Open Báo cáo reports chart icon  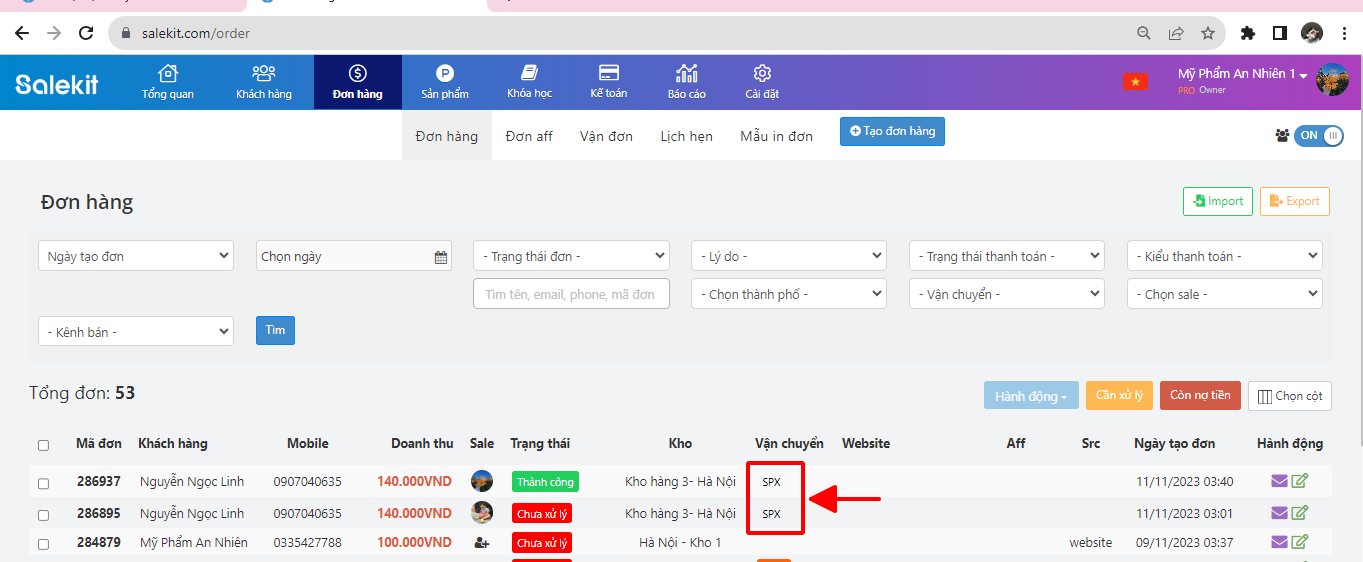coord(687,74)
